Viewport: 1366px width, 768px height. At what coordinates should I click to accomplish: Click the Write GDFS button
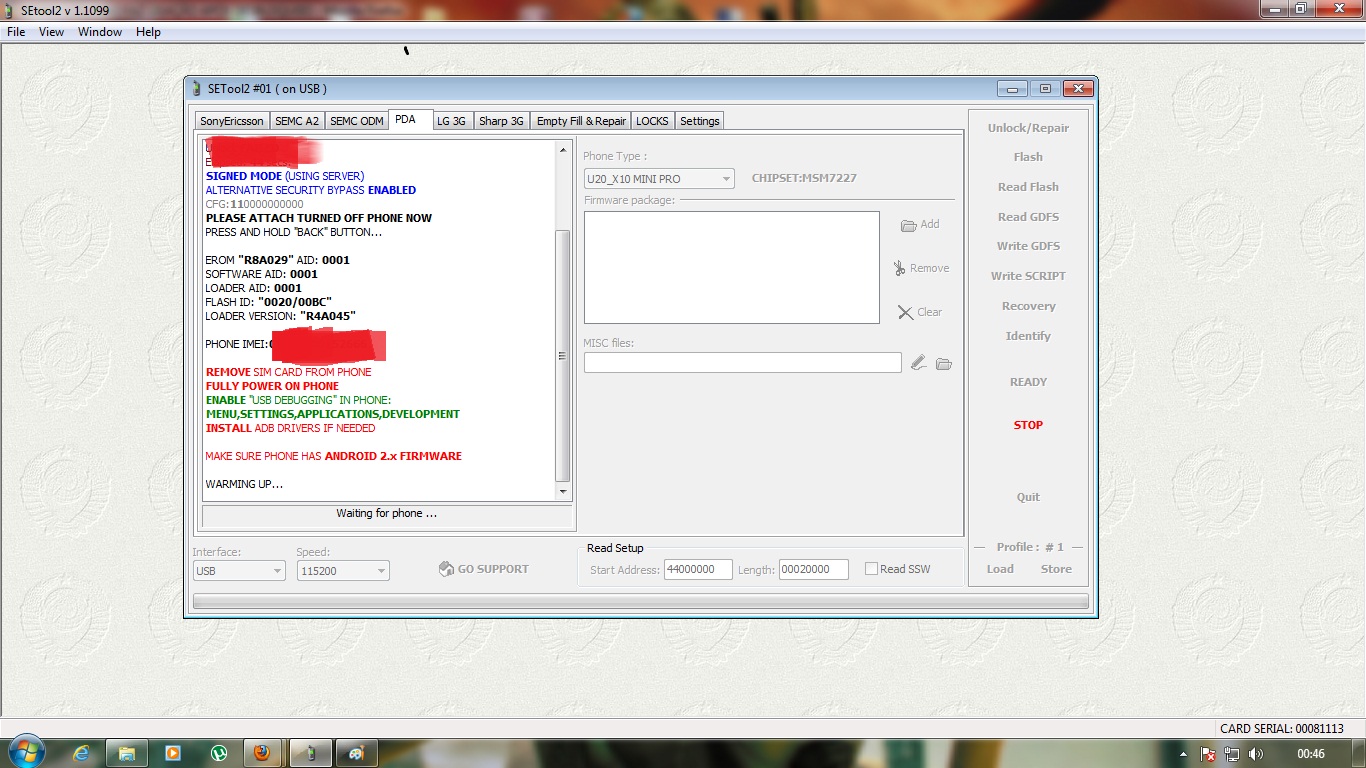click(x=1028, y=246)
